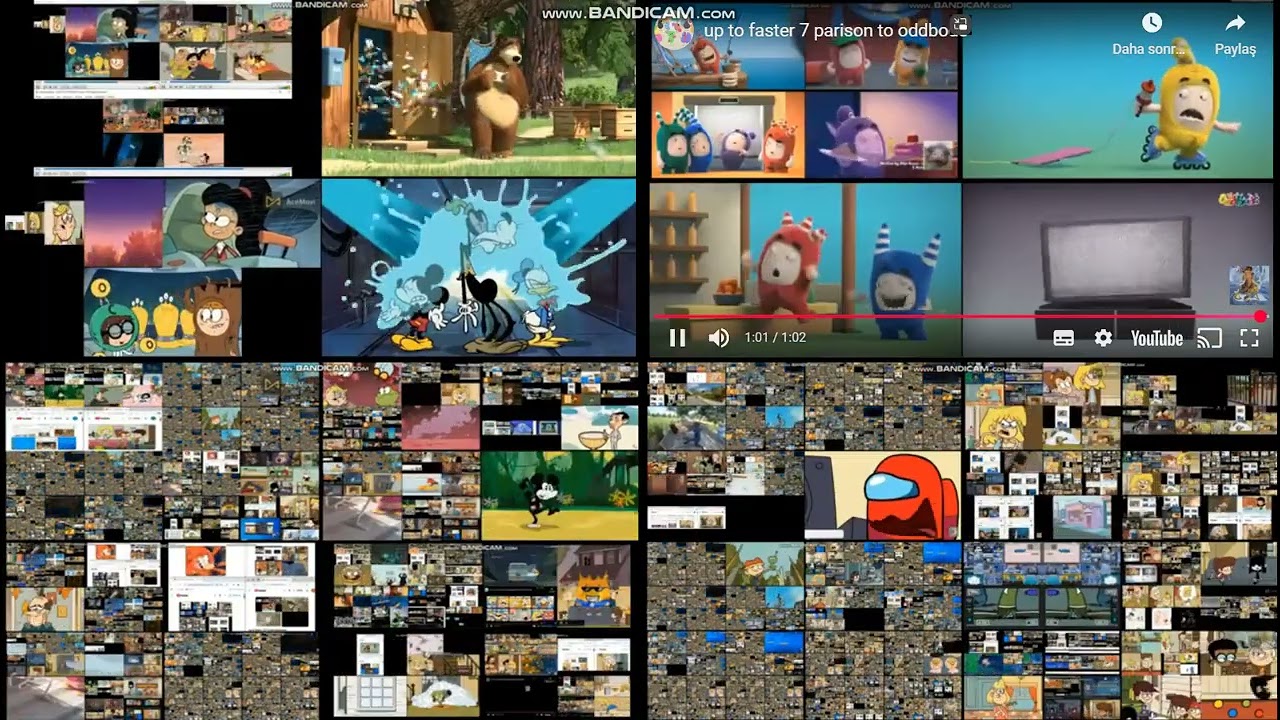Click the channel avatar beside the title
This screenshot has width=1280, height=720.
[x=673, y=30]
